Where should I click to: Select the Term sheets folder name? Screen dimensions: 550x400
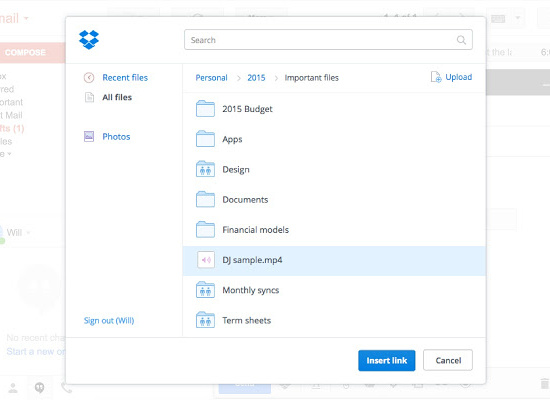pyautogui.click(x=247, y=320)
